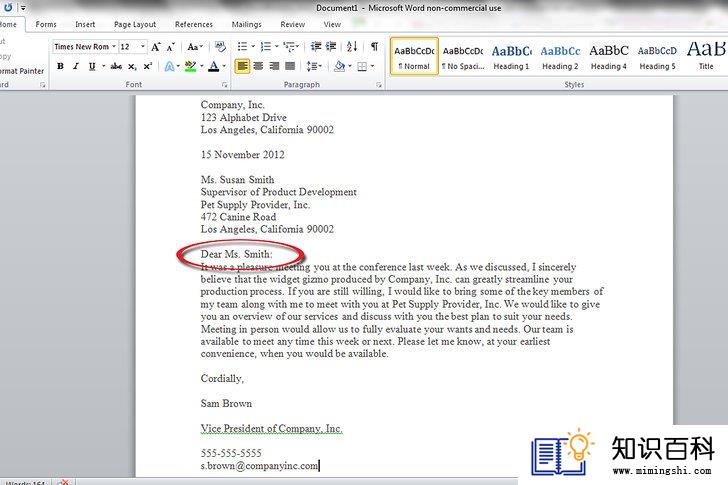Expand bullet library dropdown arrow
Screen dimensions: 728x485
click(x=253, y=46)
